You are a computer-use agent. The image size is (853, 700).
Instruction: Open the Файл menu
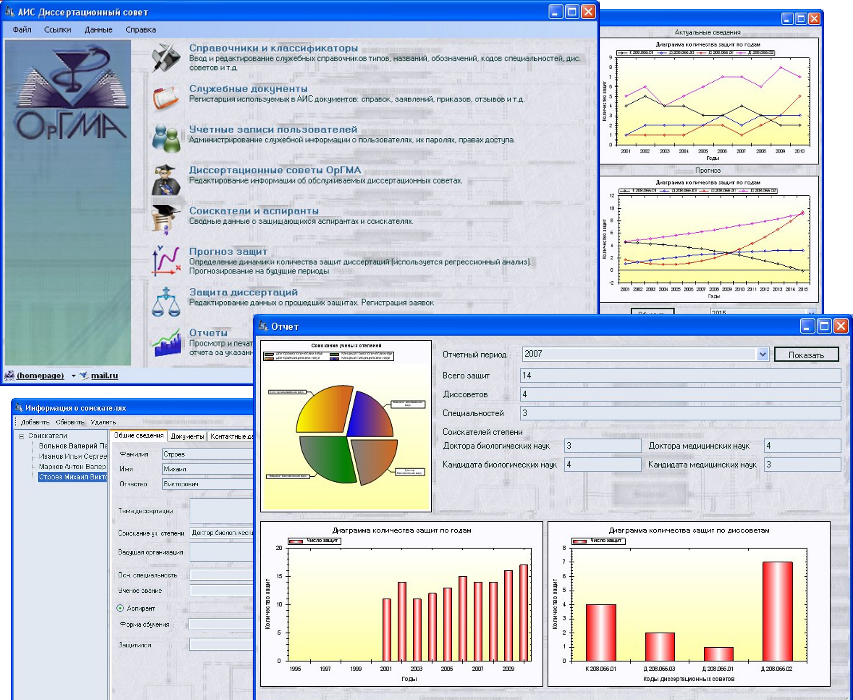coord(22,30)
